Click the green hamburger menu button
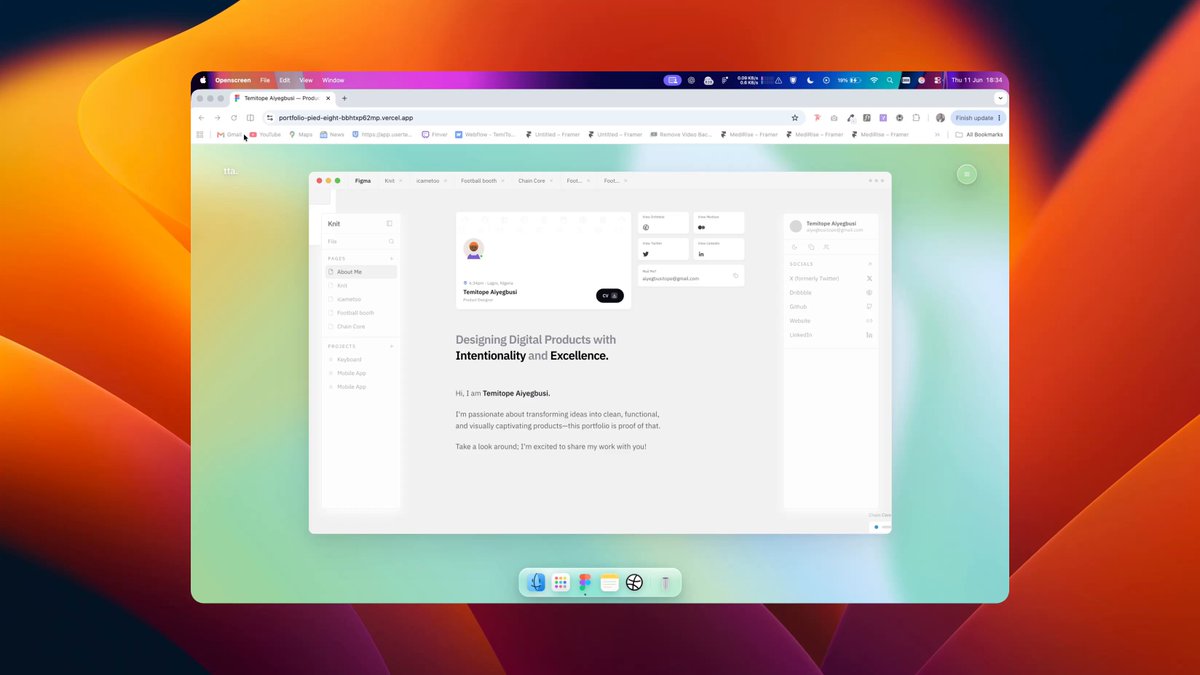 click(x=966, y=174)
